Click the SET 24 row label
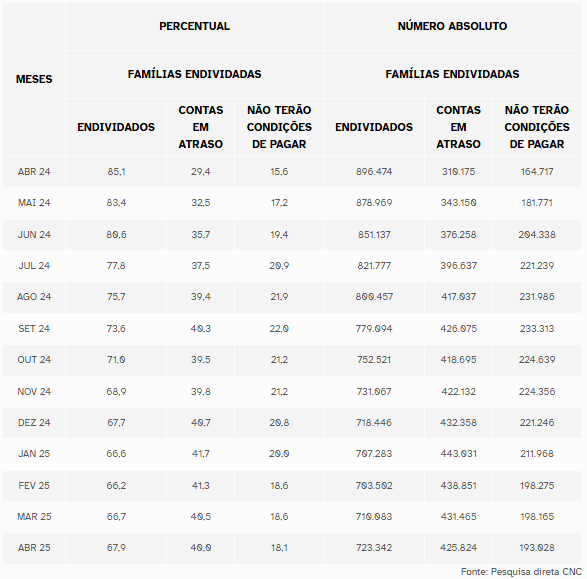This screenshot has width=587, height=579. [34, 329]
